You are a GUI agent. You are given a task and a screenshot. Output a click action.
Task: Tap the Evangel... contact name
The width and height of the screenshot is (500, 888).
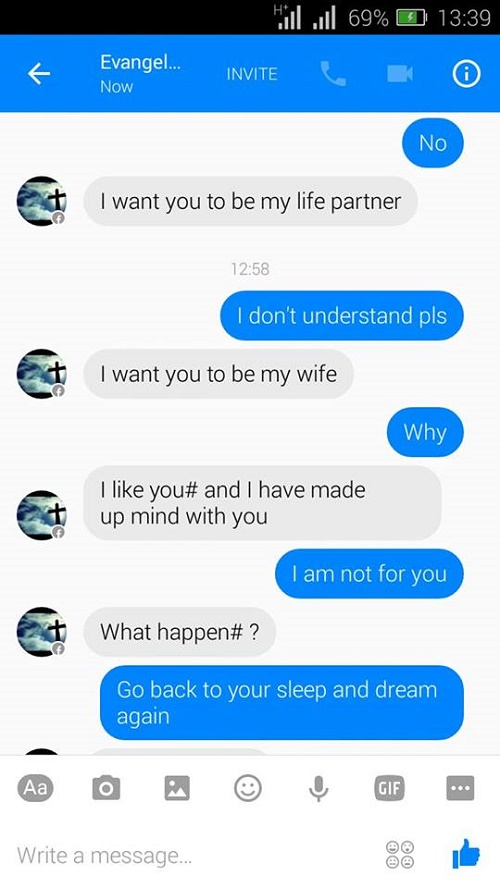[140, 62]
